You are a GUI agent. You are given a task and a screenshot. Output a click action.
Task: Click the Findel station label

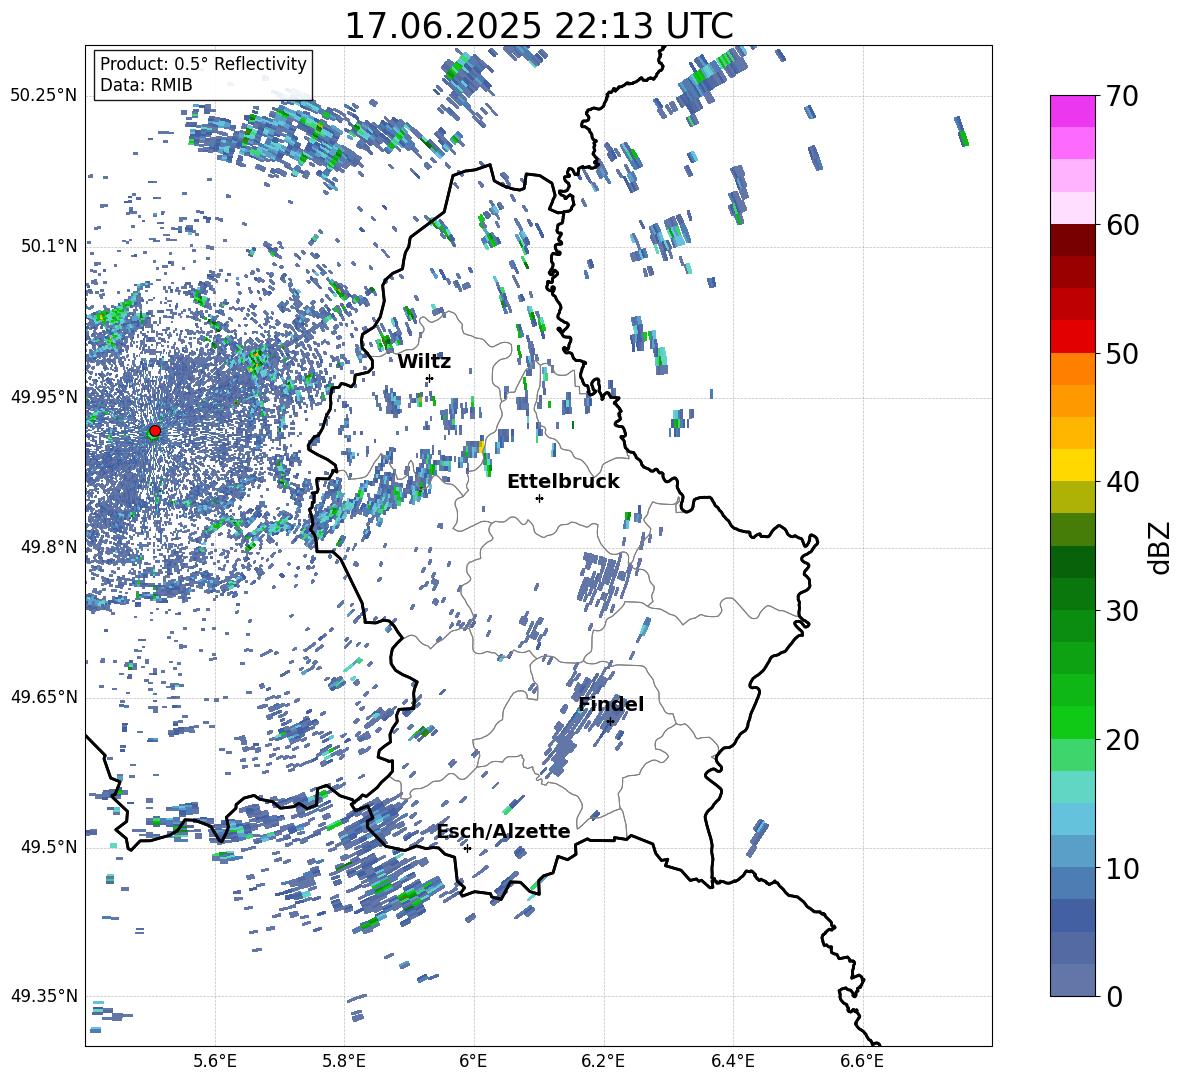611,704
